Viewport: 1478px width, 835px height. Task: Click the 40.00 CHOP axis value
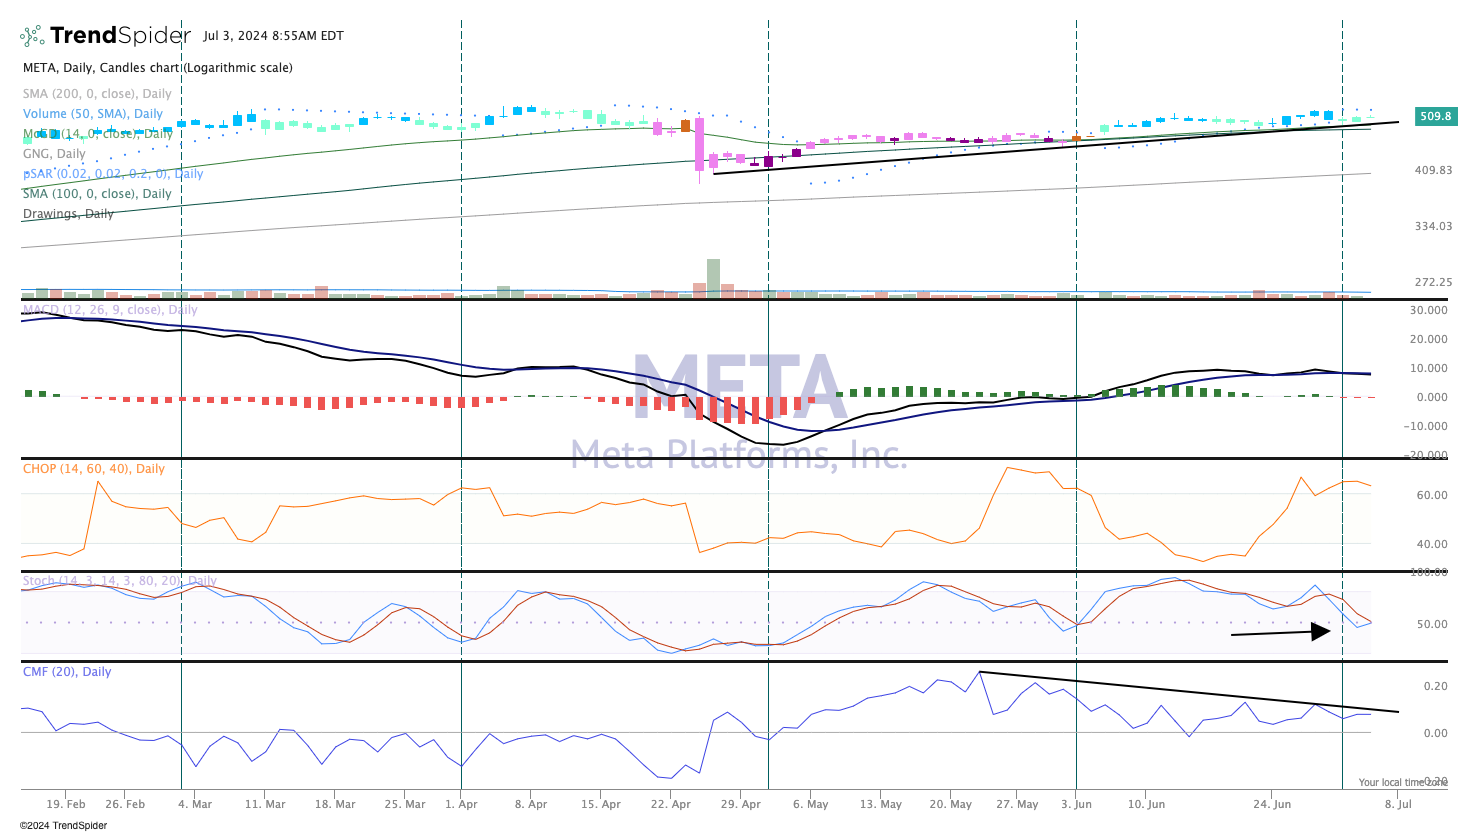coord(1433,544)
